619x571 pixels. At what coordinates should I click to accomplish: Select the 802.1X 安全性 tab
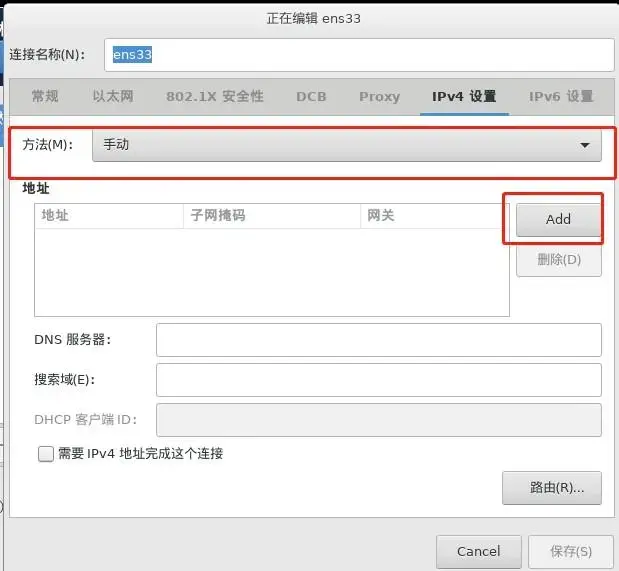[215, 96]
